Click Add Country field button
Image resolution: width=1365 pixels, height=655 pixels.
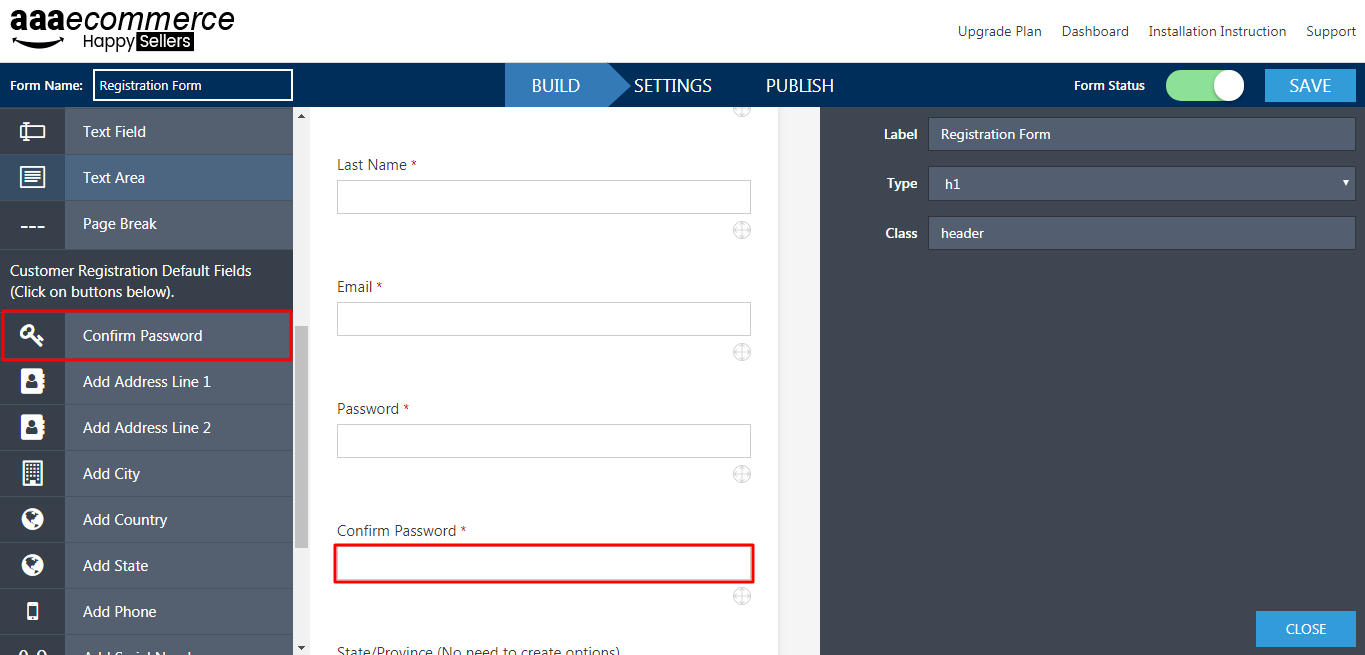(146, 520)
